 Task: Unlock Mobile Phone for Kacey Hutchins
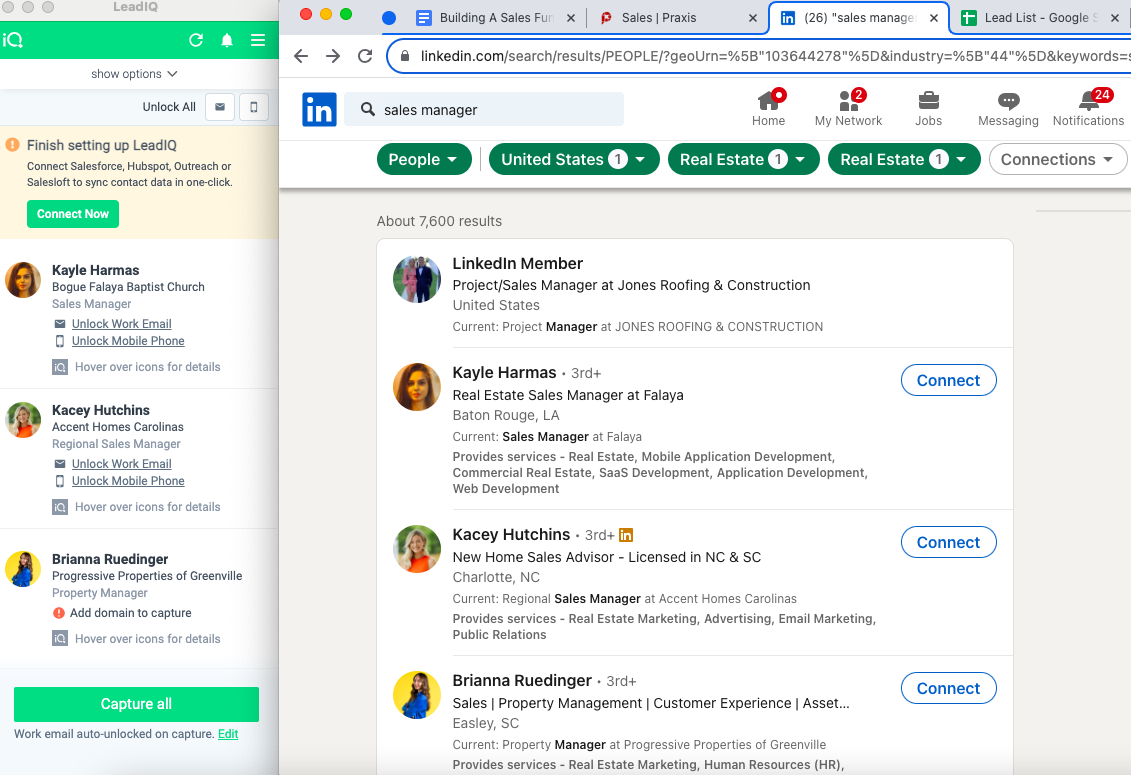pyautogui.click(x=128, y=481)
